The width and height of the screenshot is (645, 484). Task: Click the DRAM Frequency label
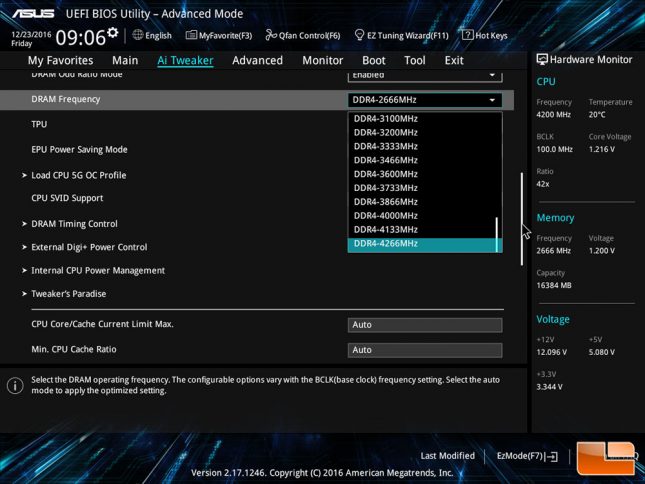tap(66, 100)
